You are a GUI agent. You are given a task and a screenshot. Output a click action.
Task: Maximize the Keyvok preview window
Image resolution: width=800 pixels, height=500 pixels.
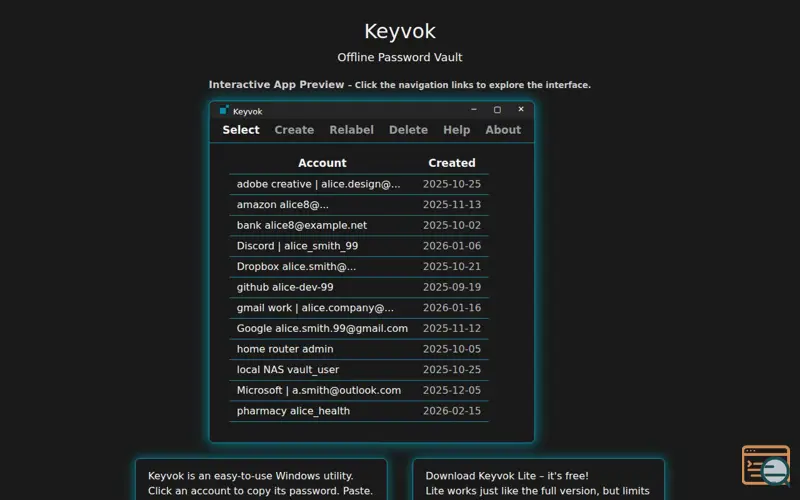pyautogui.click(x=497, y=110)
